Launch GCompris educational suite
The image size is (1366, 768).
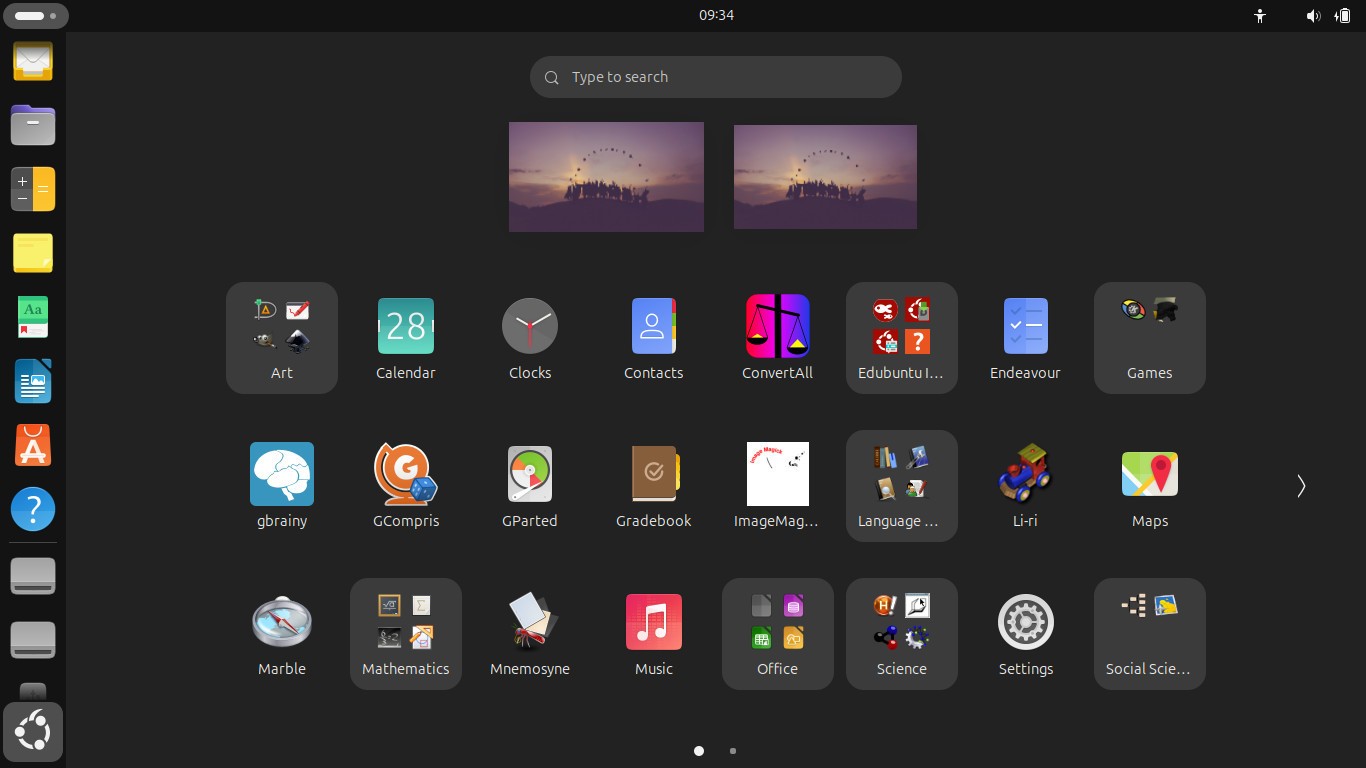405,485
